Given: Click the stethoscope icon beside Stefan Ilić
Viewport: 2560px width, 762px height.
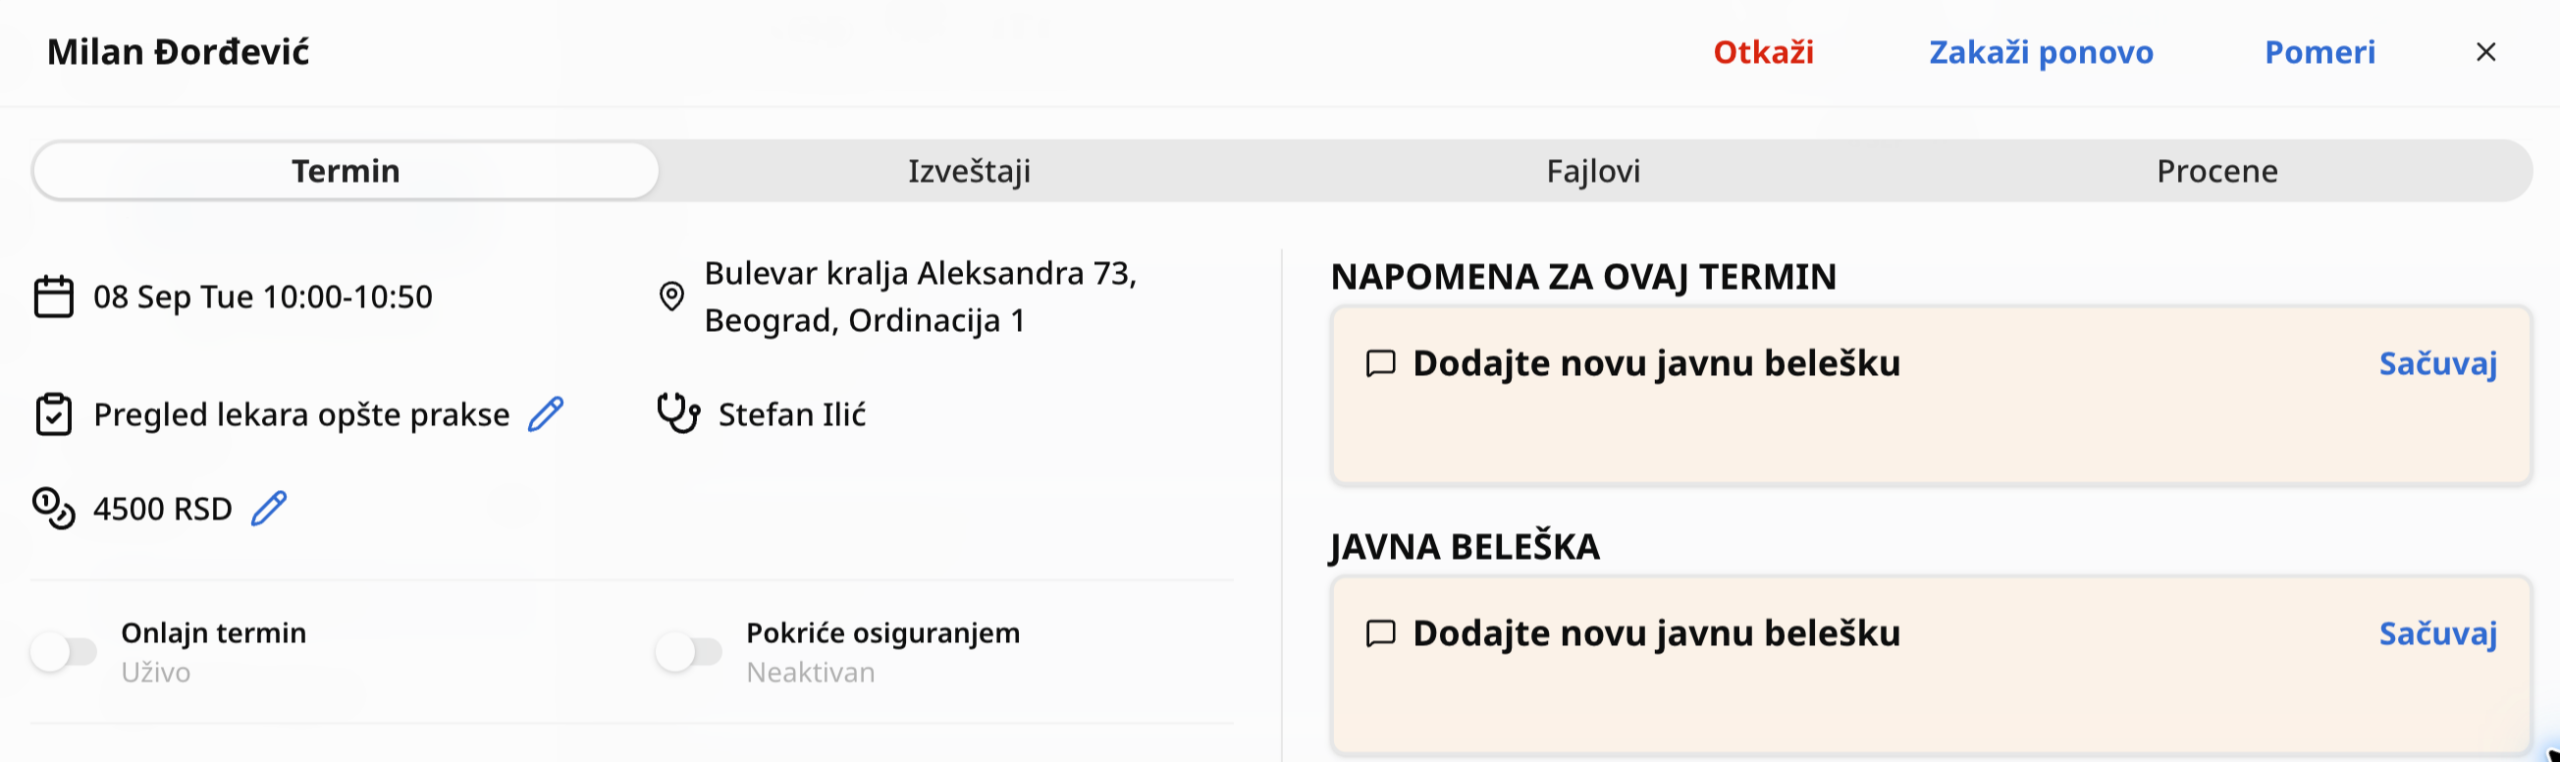Looking at the screenshot, I should 679,413.
